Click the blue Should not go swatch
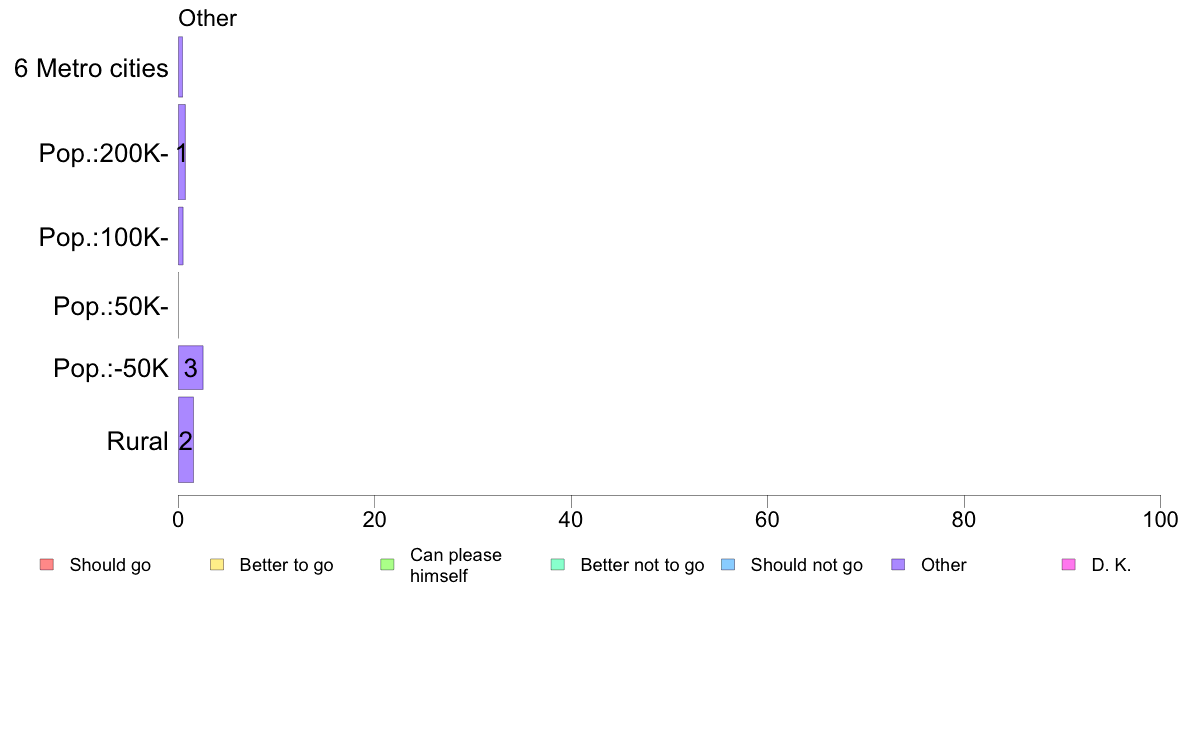 728,565
